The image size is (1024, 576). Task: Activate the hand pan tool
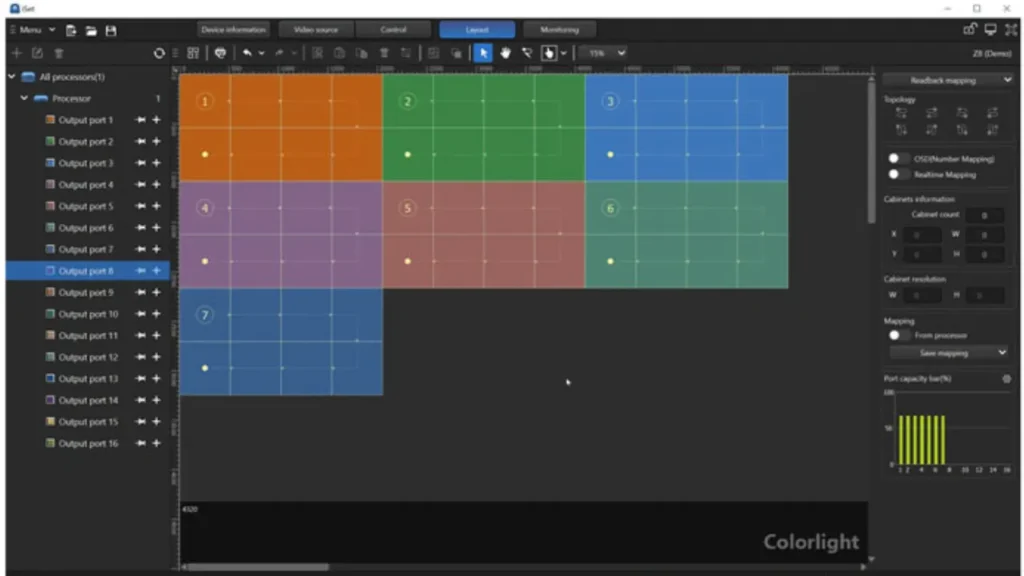506,53
